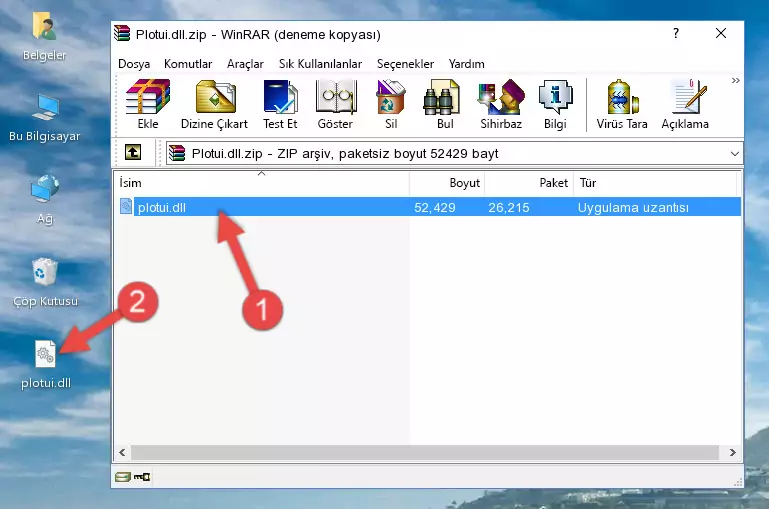Screen dimensions: 769x509
Task: Launch the Sihirbaz wizard
Action: tap(501, 104)
